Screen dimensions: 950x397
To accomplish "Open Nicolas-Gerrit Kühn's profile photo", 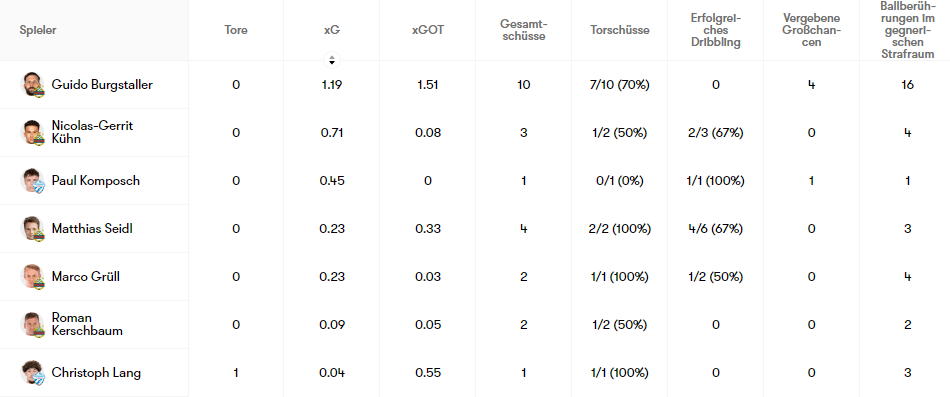I will pyautogui.click(x=33, y=132).
